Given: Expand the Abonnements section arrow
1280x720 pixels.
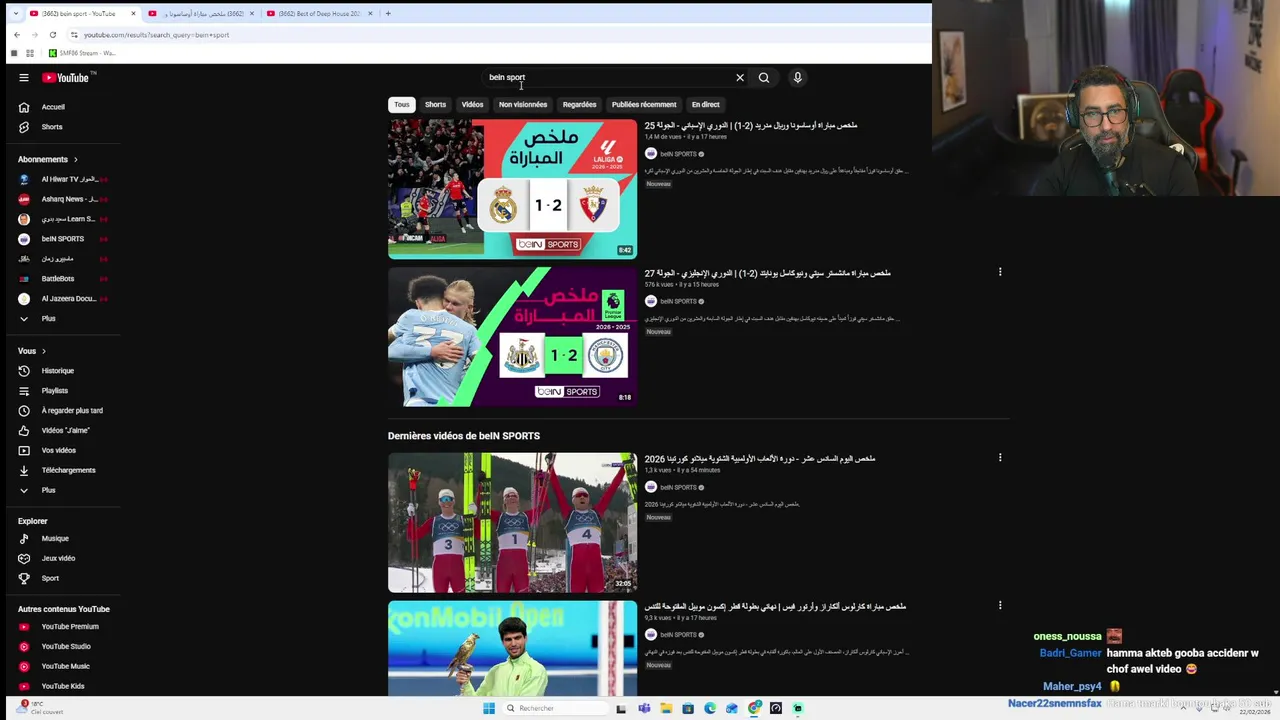Looking at the screenshot, I should point(75,160).
